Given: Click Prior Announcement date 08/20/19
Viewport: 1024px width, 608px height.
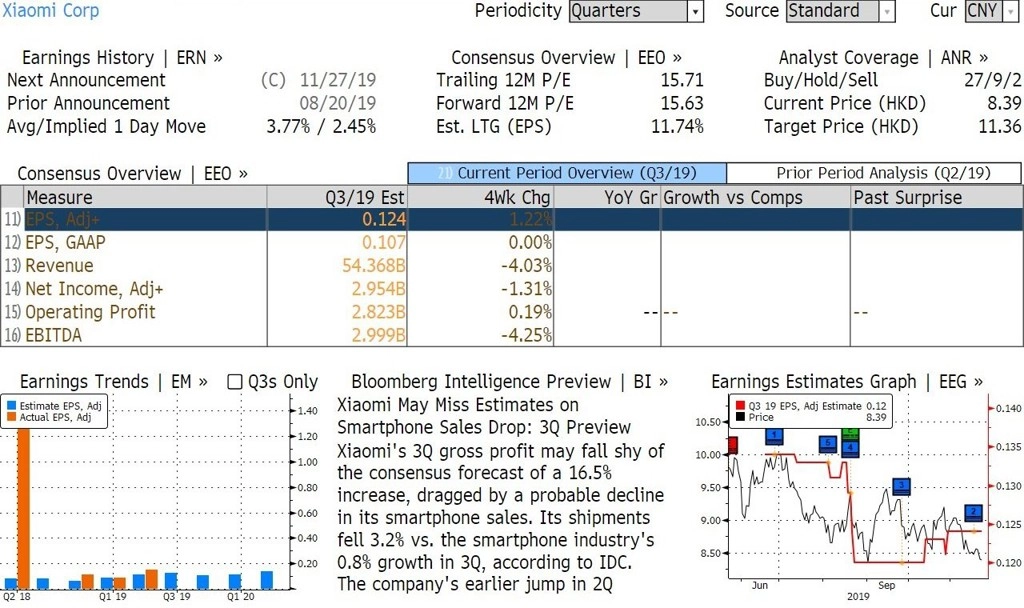Looking at the screenshot, I should pyautogui.click(x=338, y=103).
